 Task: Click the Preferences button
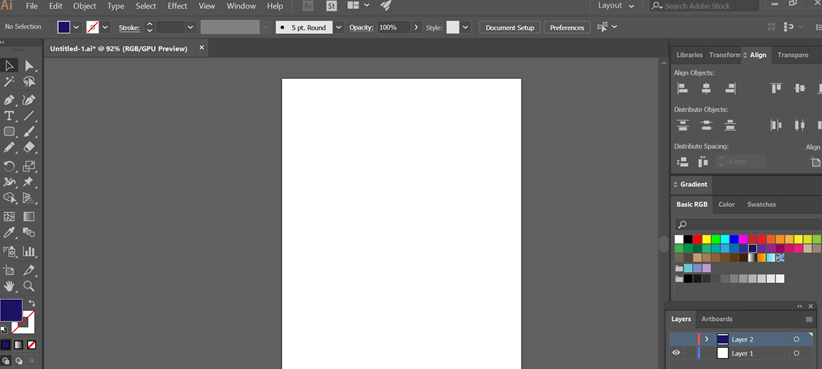[x=567, y=28]
